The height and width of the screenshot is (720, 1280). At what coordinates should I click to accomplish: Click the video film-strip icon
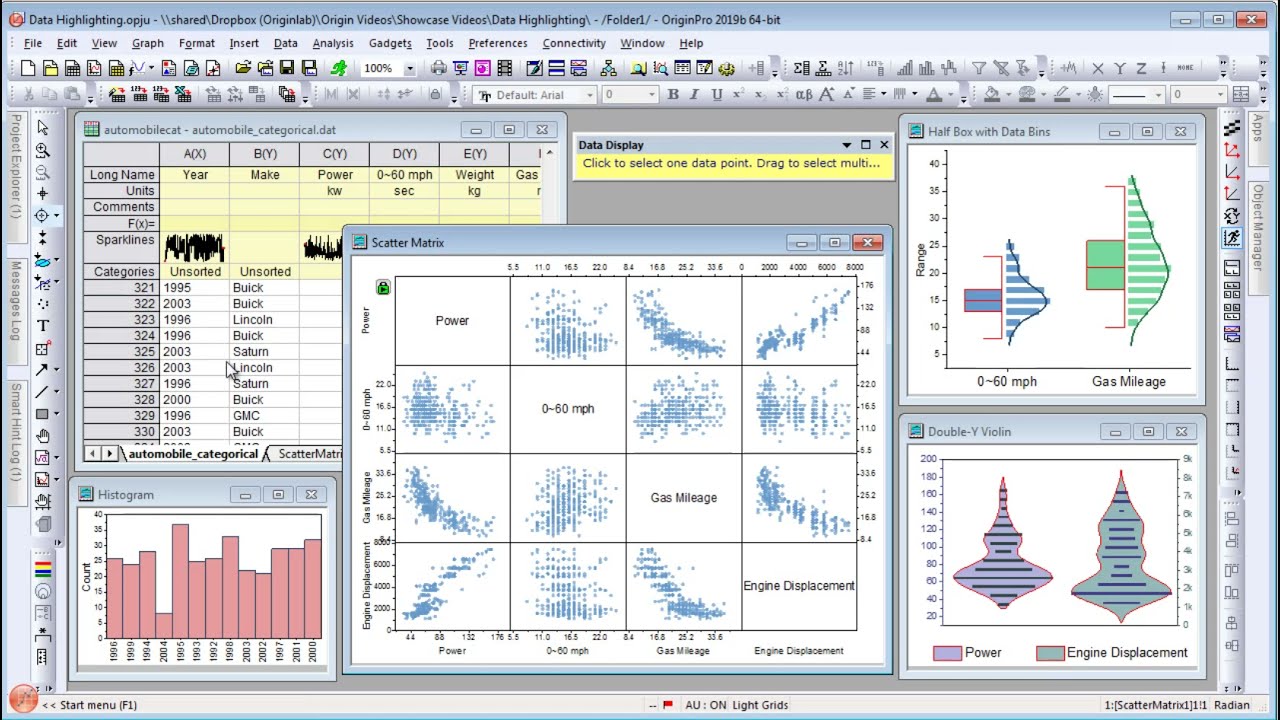pos(506,68)
